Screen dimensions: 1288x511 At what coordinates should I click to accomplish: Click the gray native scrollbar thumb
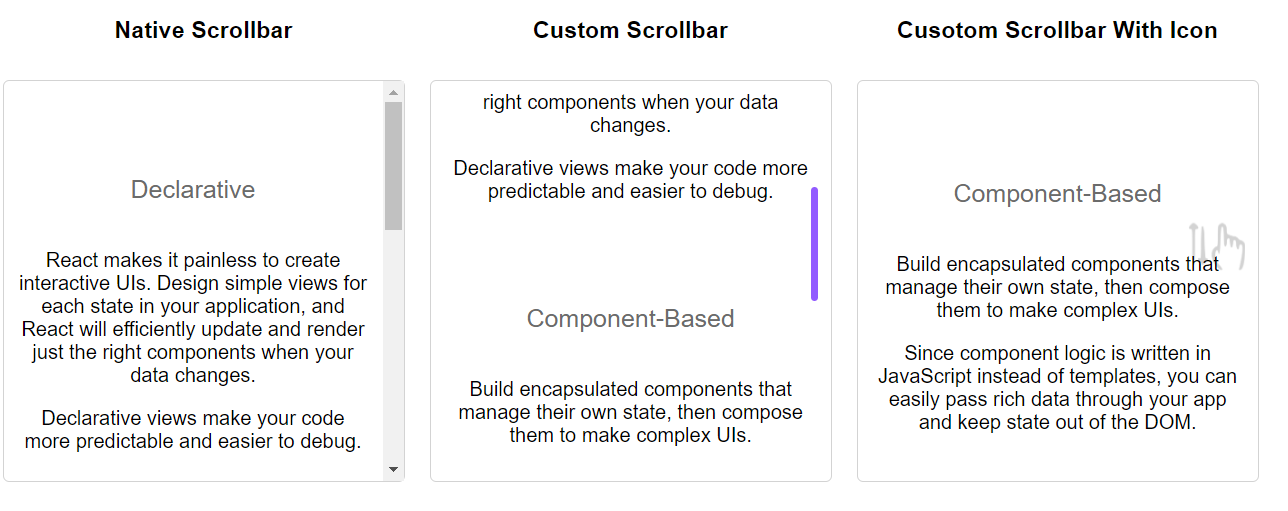(x=393, y=165)
